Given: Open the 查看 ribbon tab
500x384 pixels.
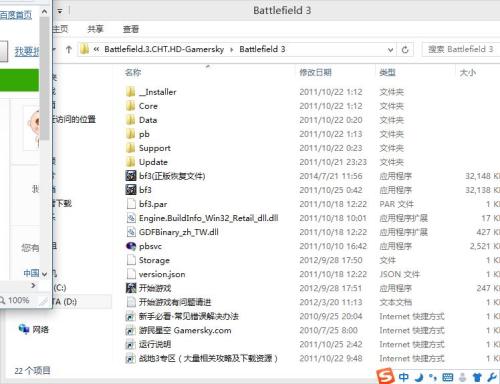Looking at the screenshot, I should pyautogui.click(x=131, y=29).
